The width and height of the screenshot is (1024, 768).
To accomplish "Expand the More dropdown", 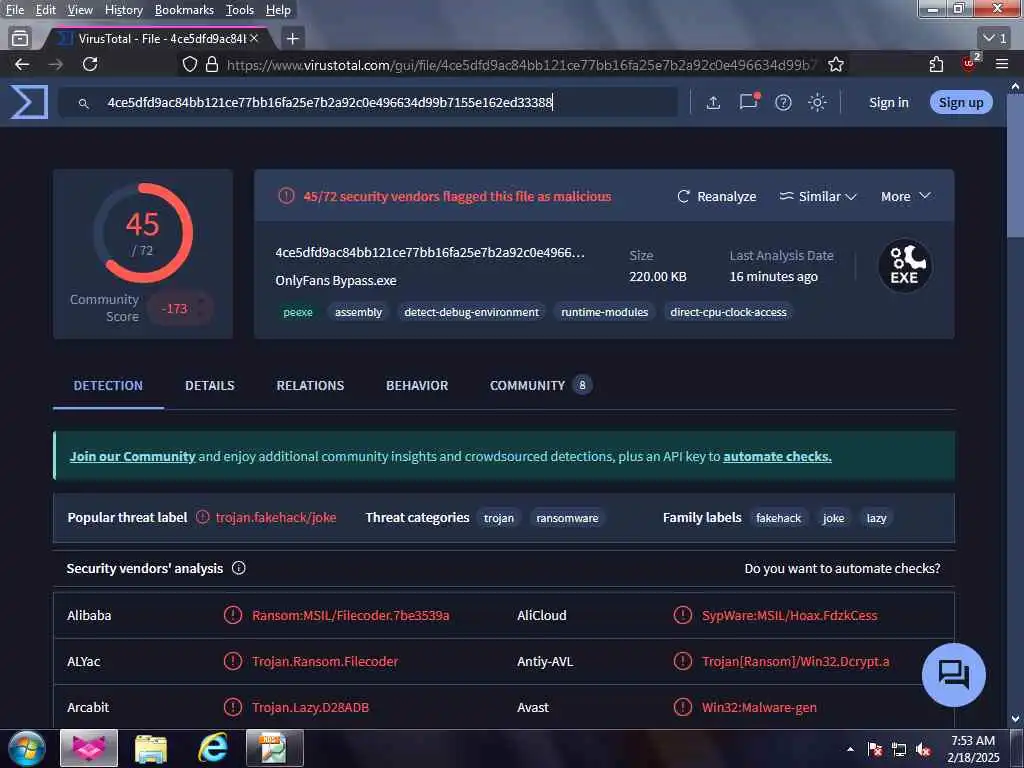I will [905, 197].
